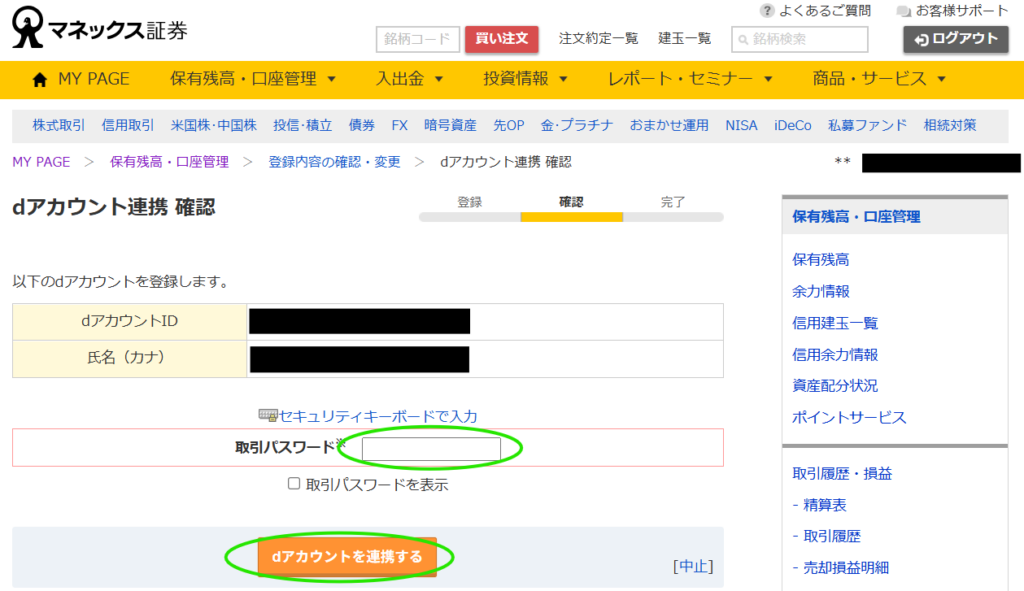Screen dimensions: 1024x591
Task: Click the question mark FAQ icon
Action: click(x=767, y=11)
